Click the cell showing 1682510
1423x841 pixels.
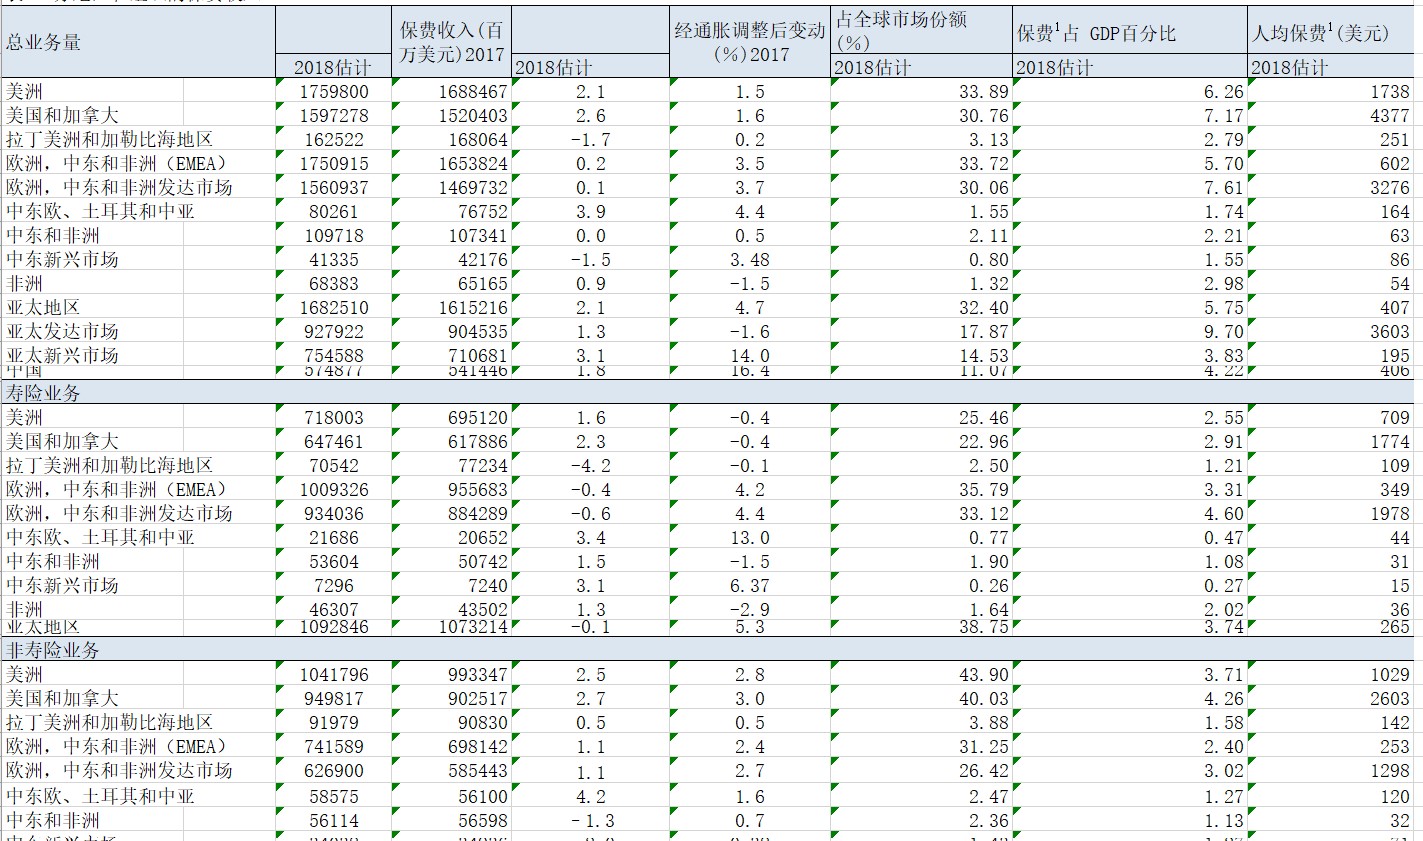(x=334, y=307)
